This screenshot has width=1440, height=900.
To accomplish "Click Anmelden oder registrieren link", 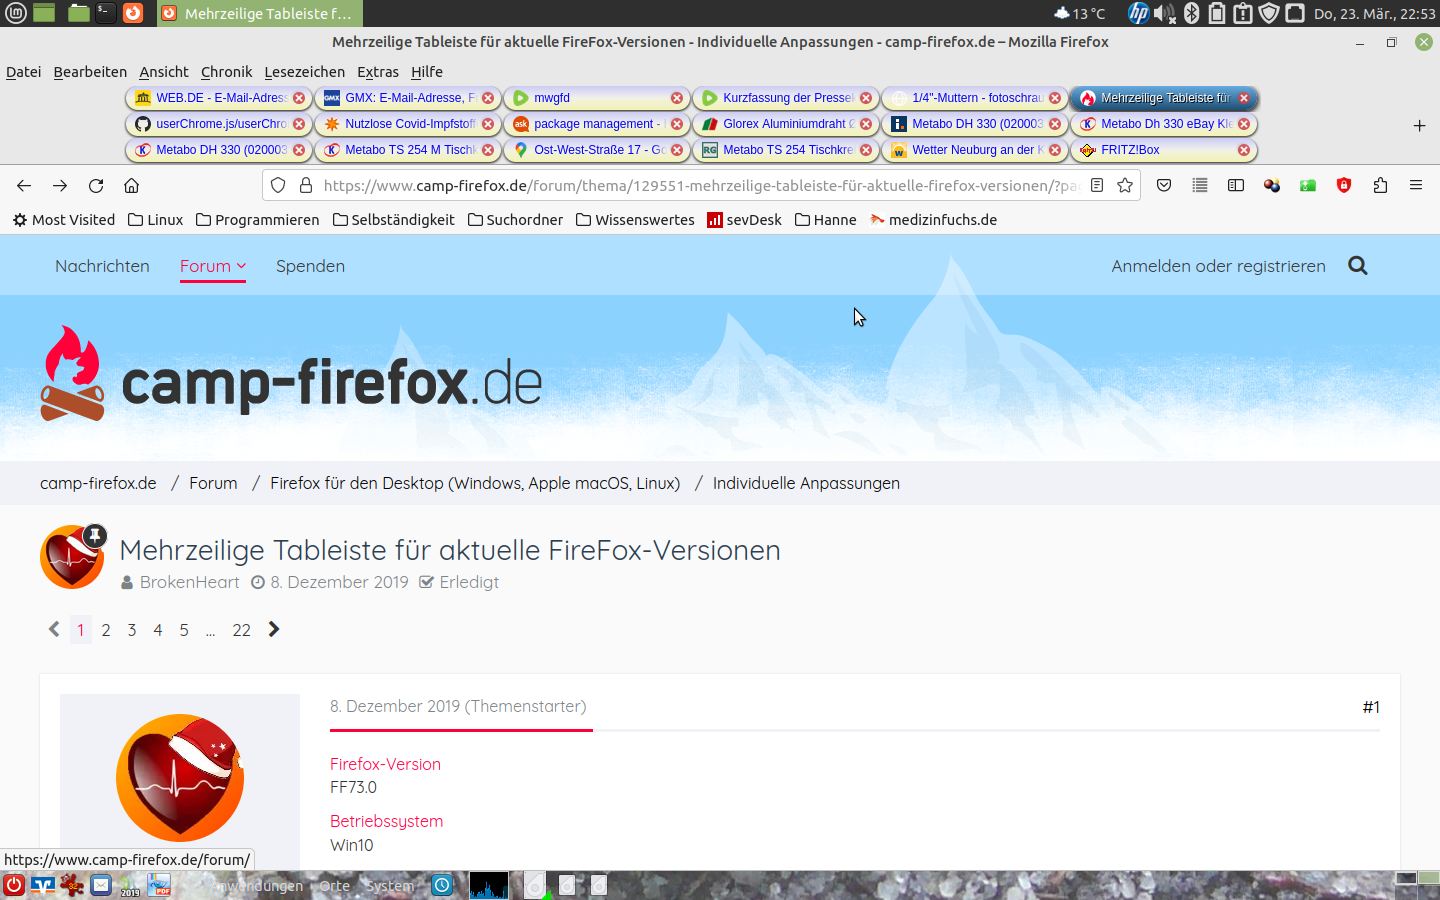I will pos(1218,266).
